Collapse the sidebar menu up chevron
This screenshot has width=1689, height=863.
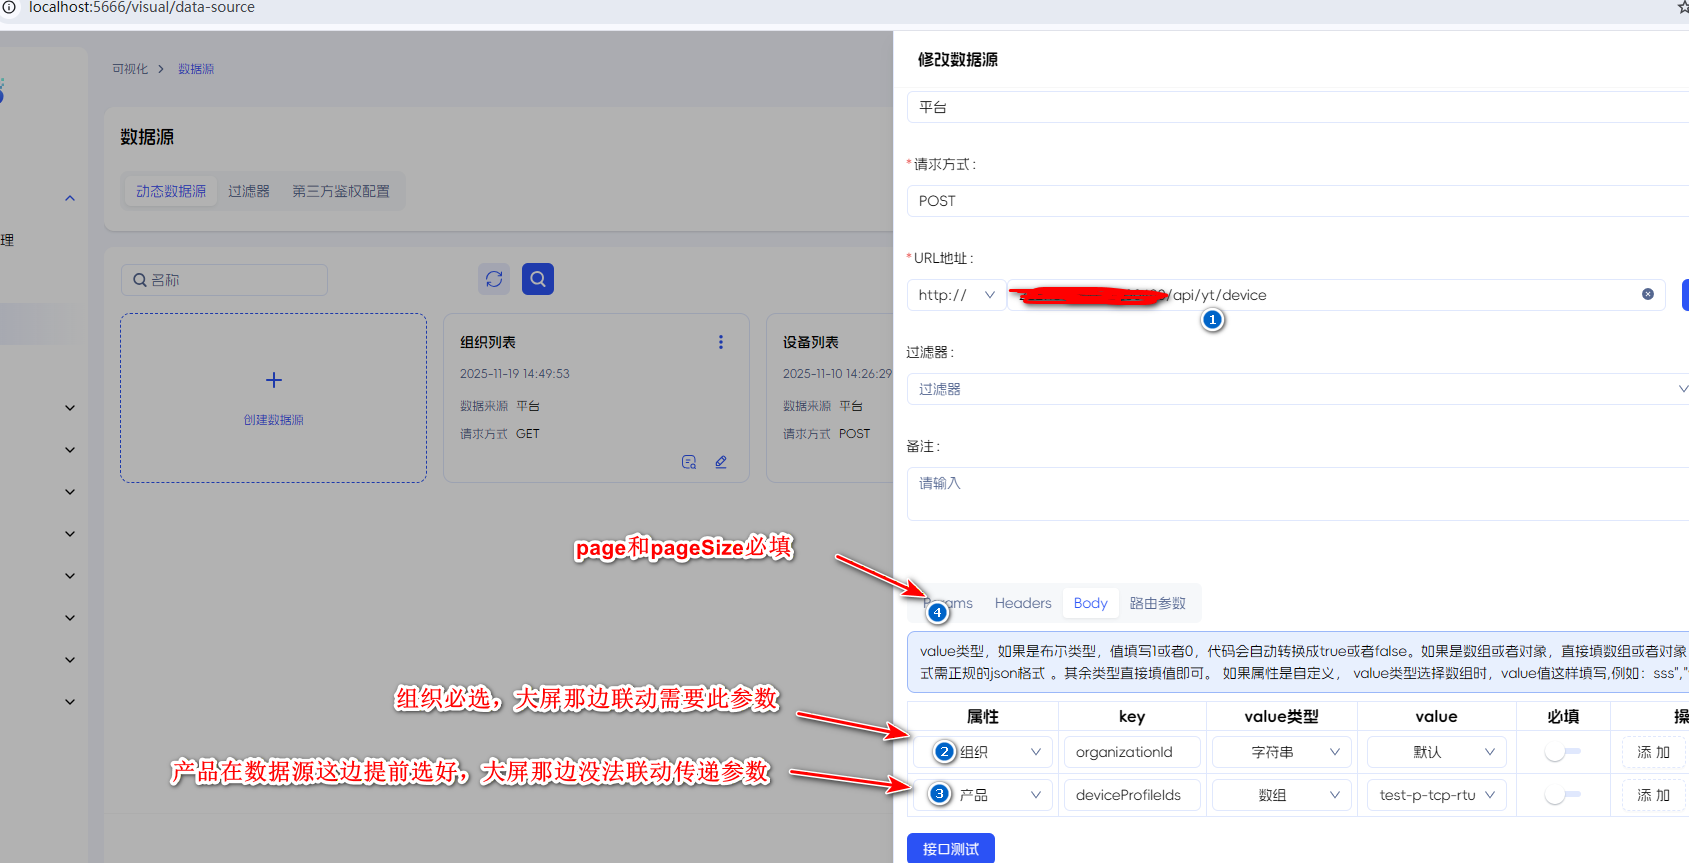70,198
